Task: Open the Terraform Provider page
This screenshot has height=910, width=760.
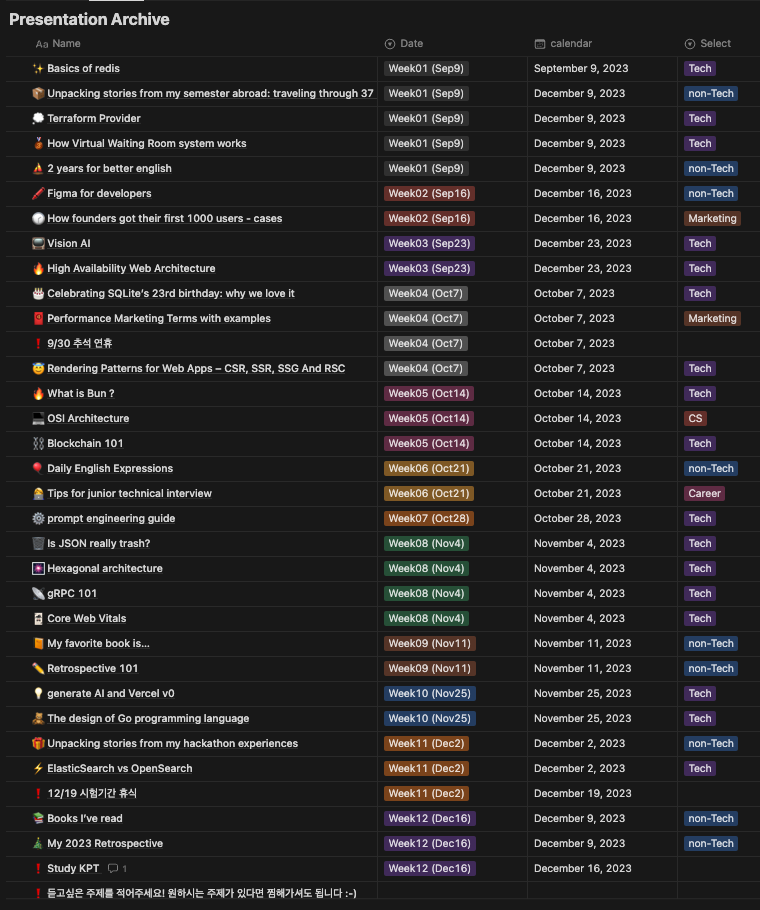Action: point(94,118)
